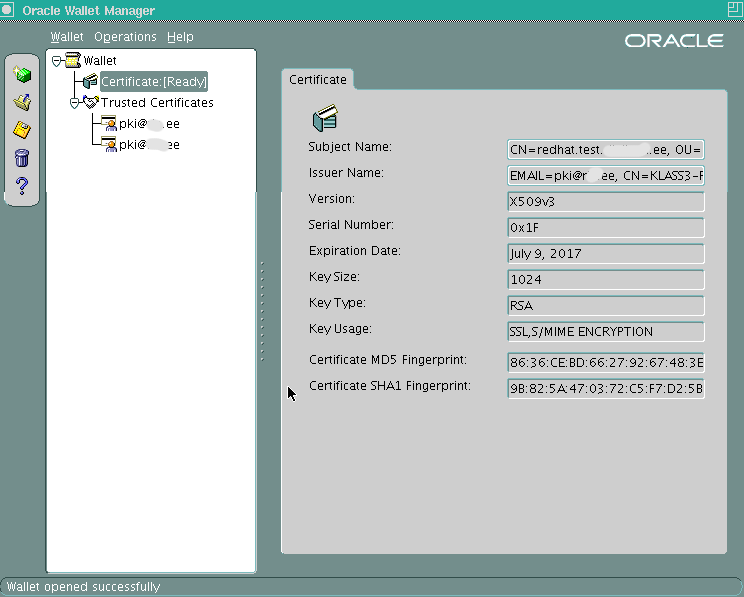Select the Certificate tab
The width and height of the screenshot is (744, 597).
click(317, 80)
